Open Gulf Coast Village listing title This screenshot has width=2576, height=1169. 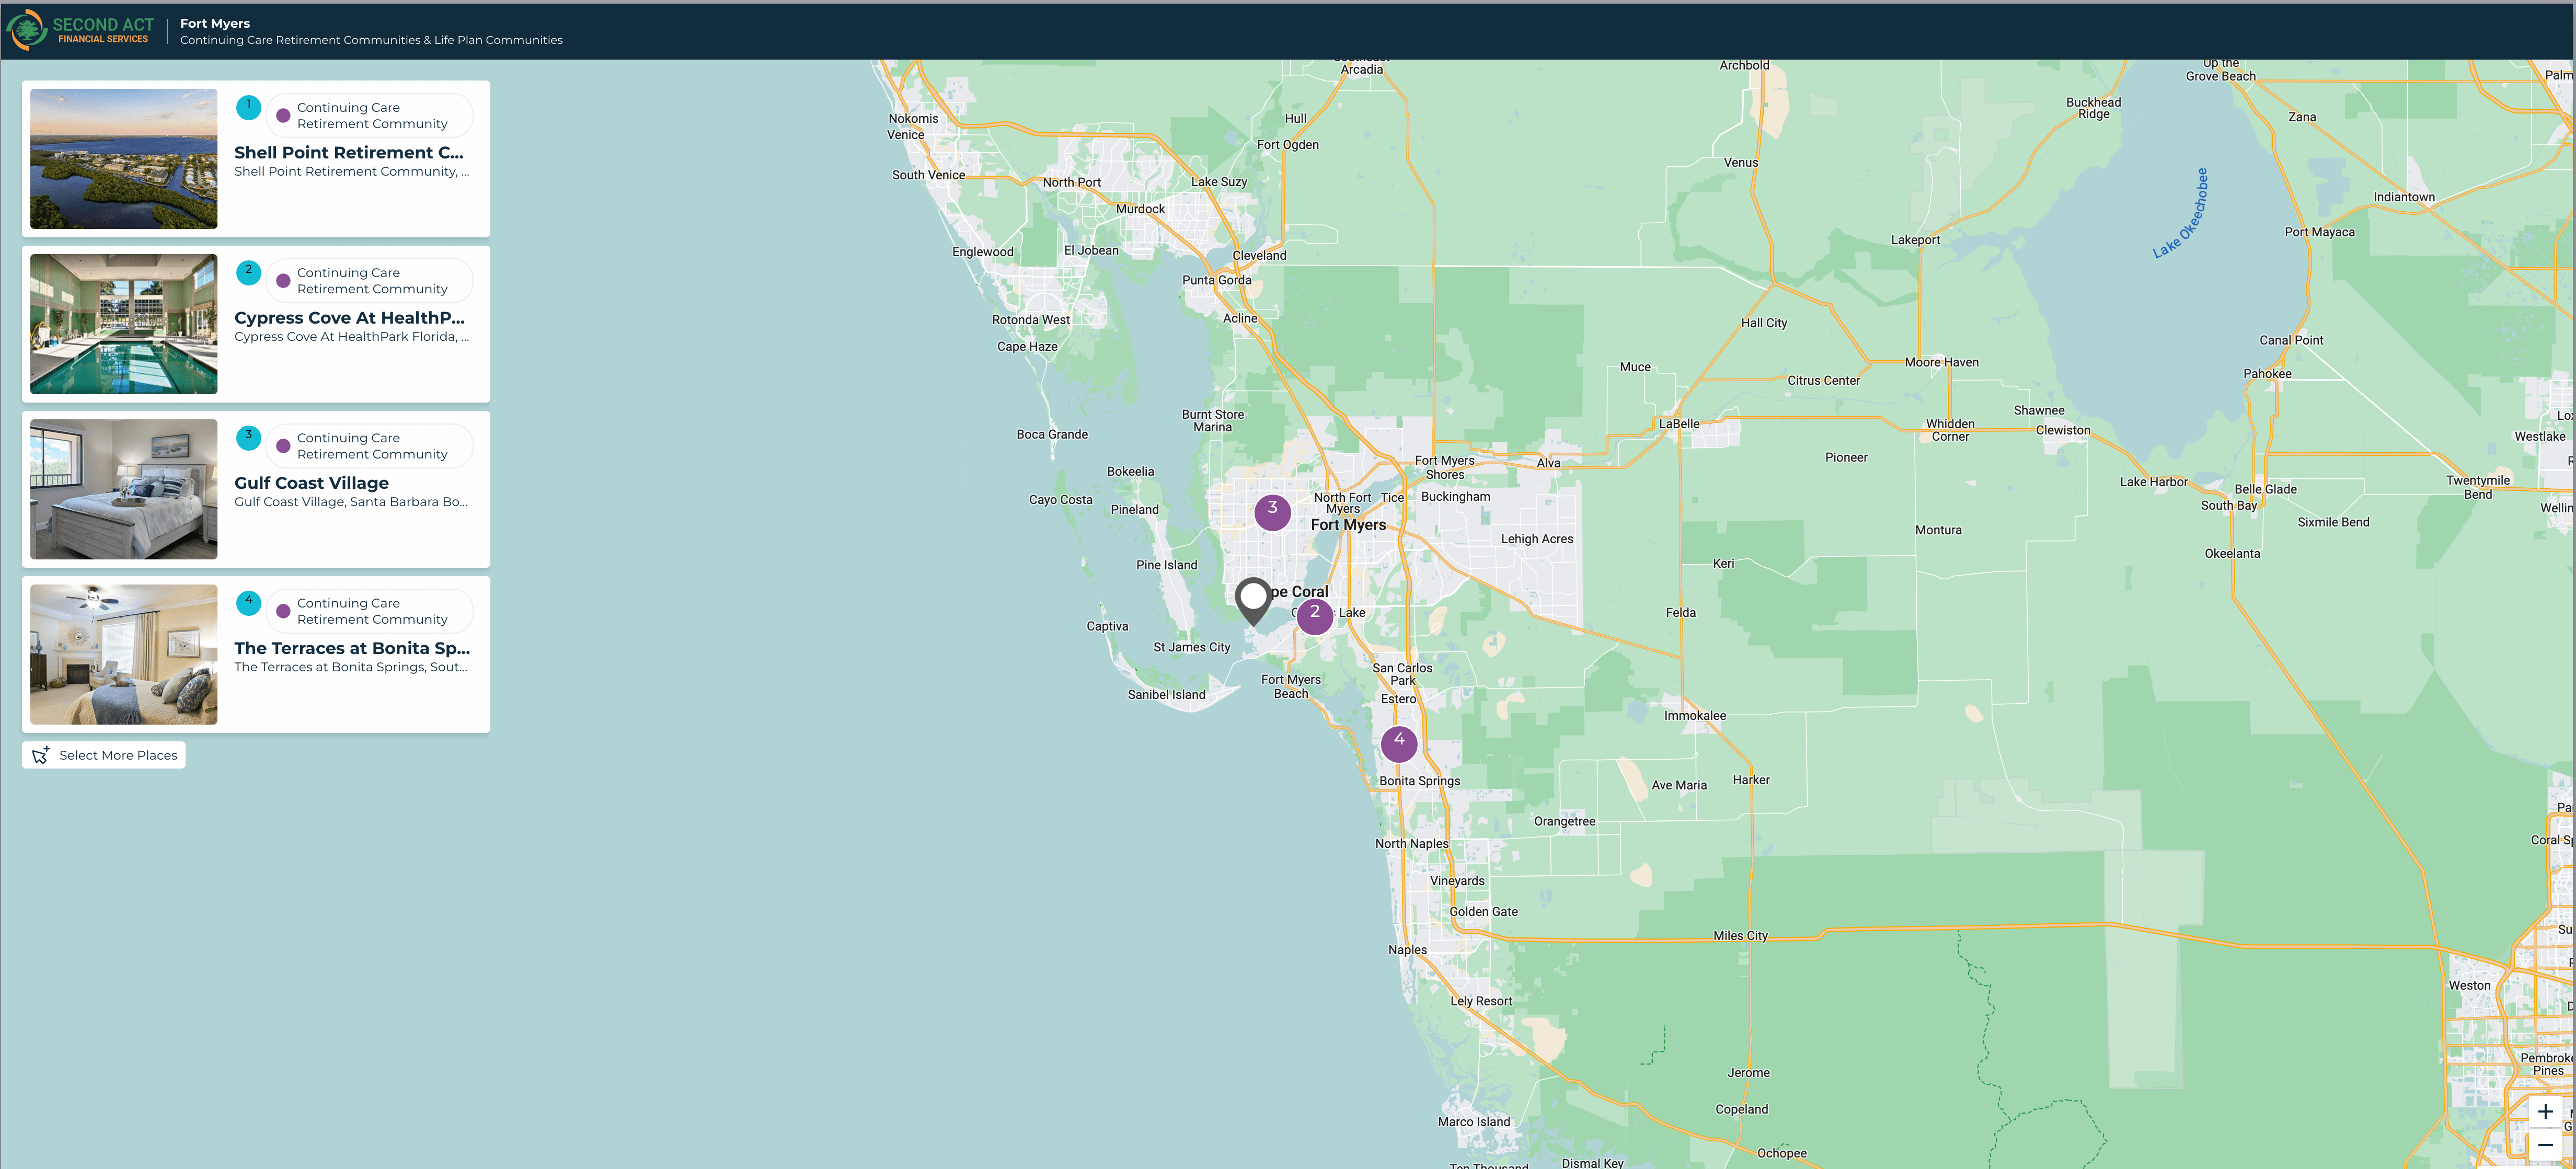tap(311, 483)
